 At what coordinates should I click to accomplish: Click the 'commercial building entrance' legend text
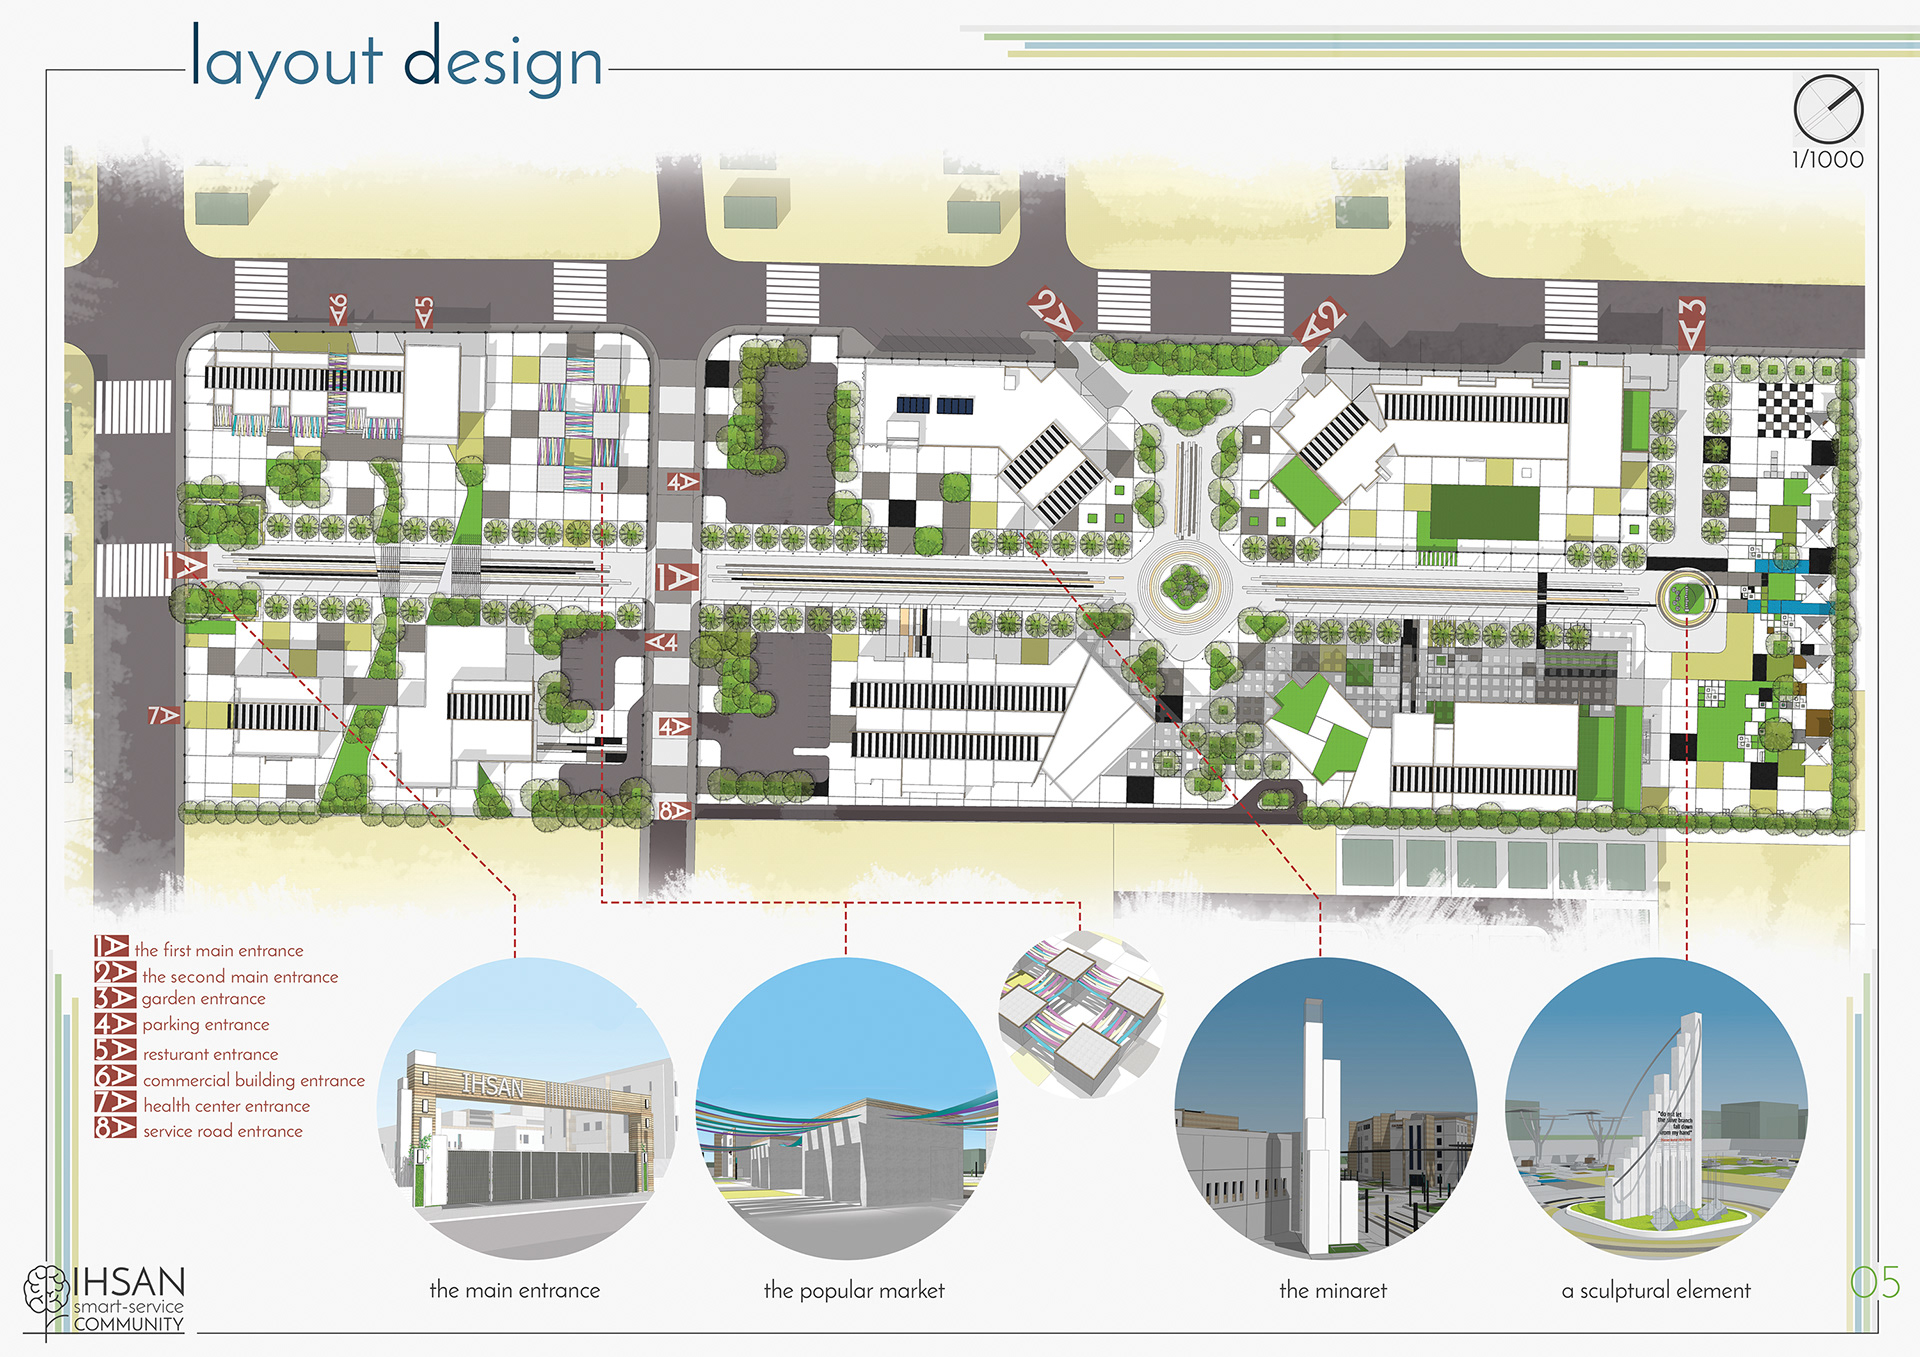tap(254, 1080)
